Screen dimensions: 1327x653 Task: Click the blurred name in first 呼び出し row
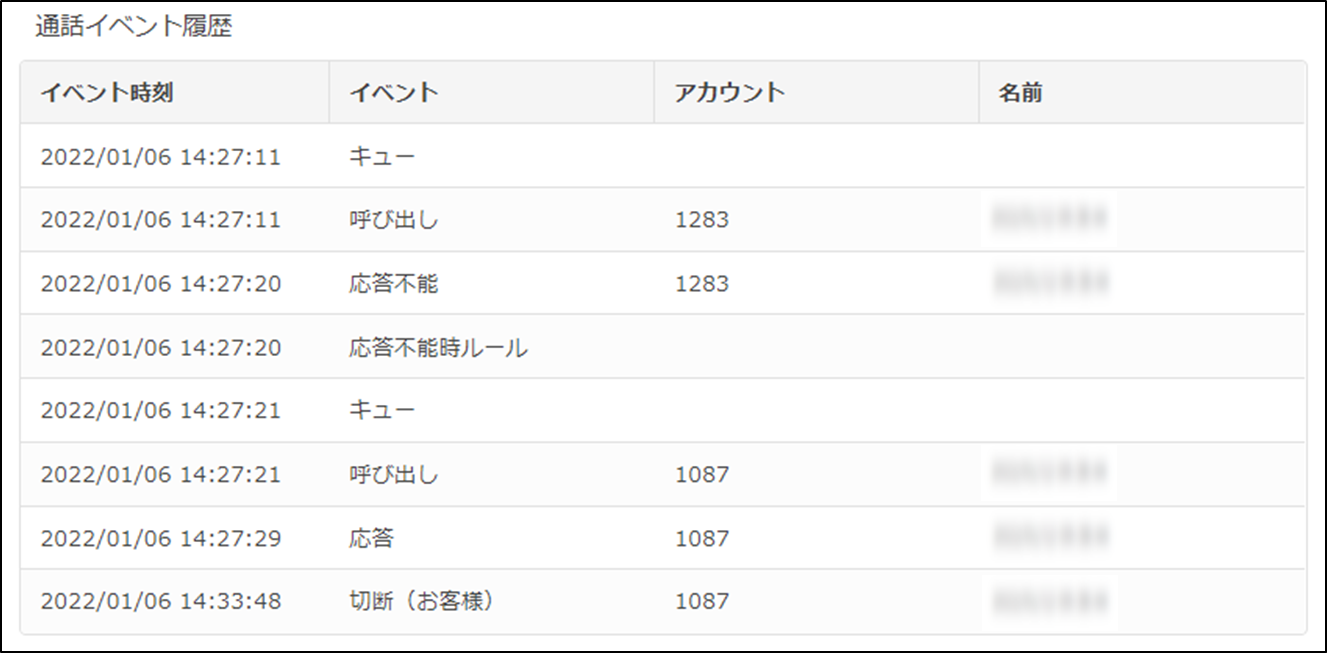coord(1050,219)
